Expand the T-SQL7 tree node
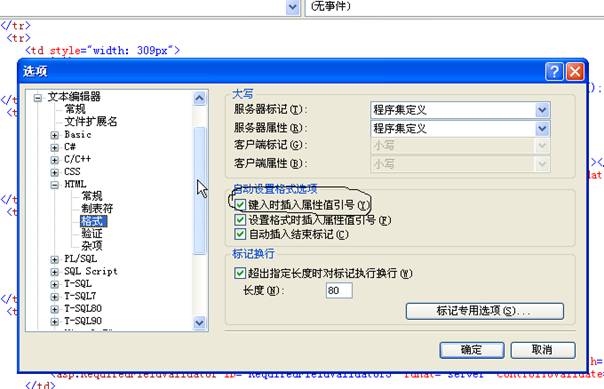Screen dimensions: 604x389 55,297
